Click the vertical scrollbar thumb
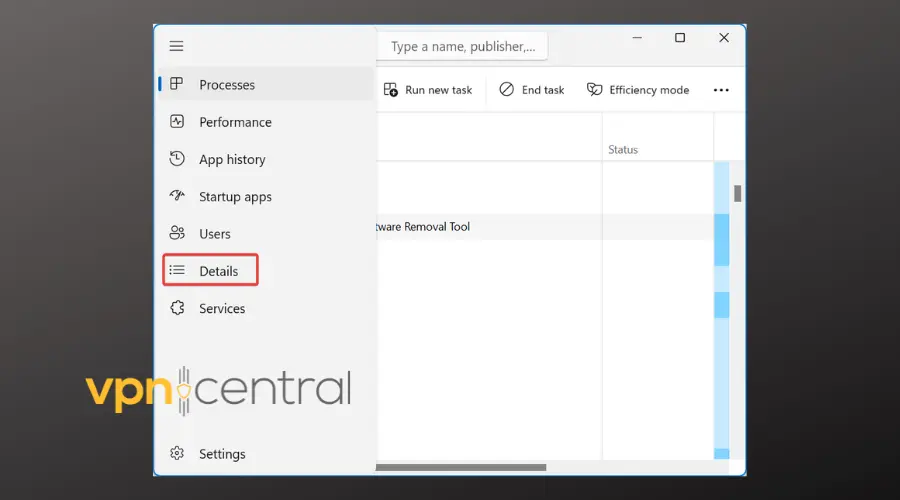The width and height of the screenshot is (900, 500). coord(738,193)
